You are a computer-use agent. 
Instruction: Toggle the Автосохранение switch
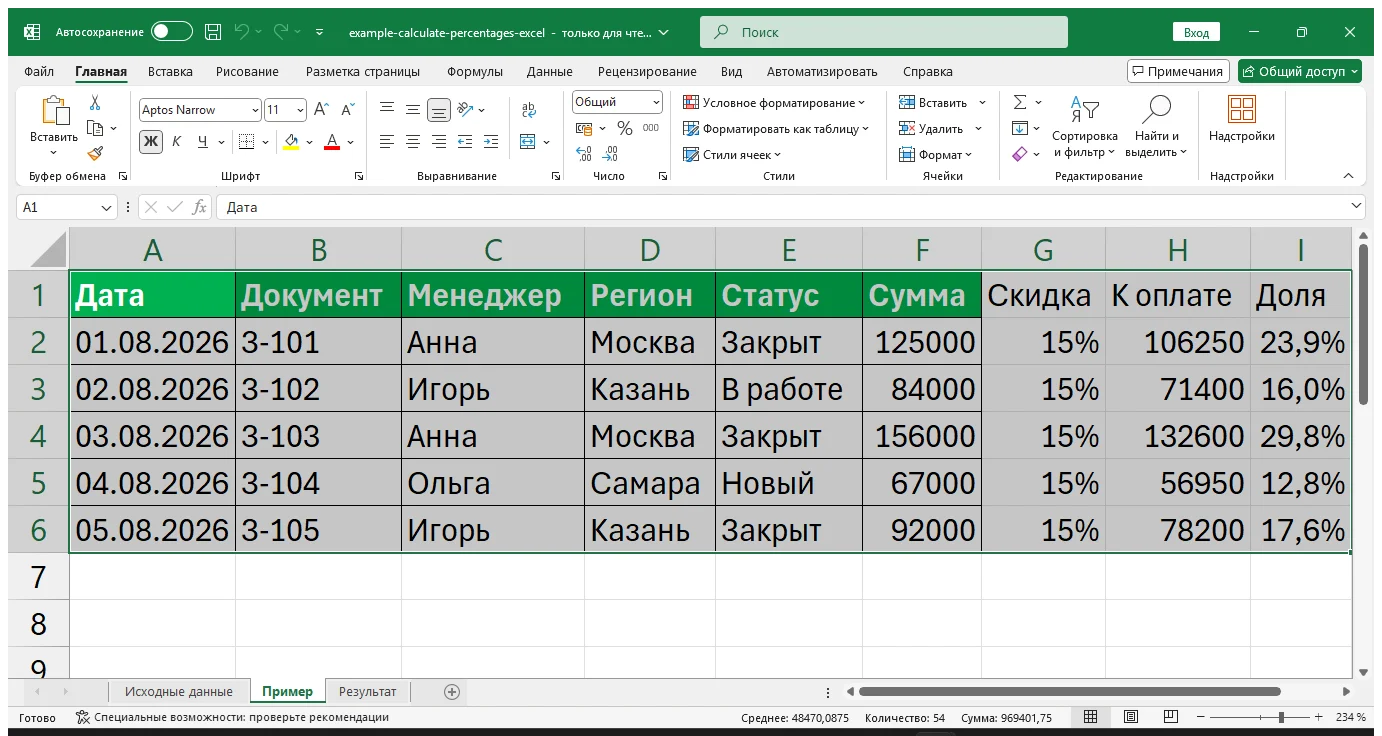[172, 32]
